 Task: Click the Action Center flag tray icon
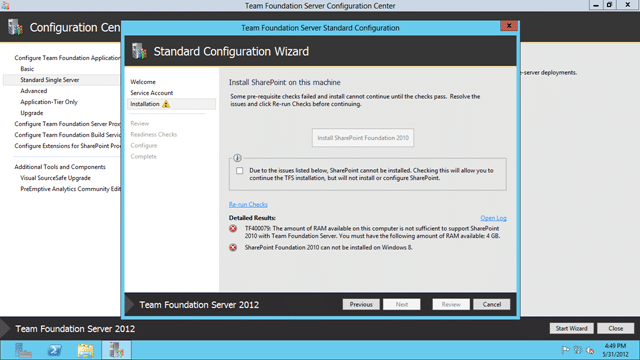565,350
